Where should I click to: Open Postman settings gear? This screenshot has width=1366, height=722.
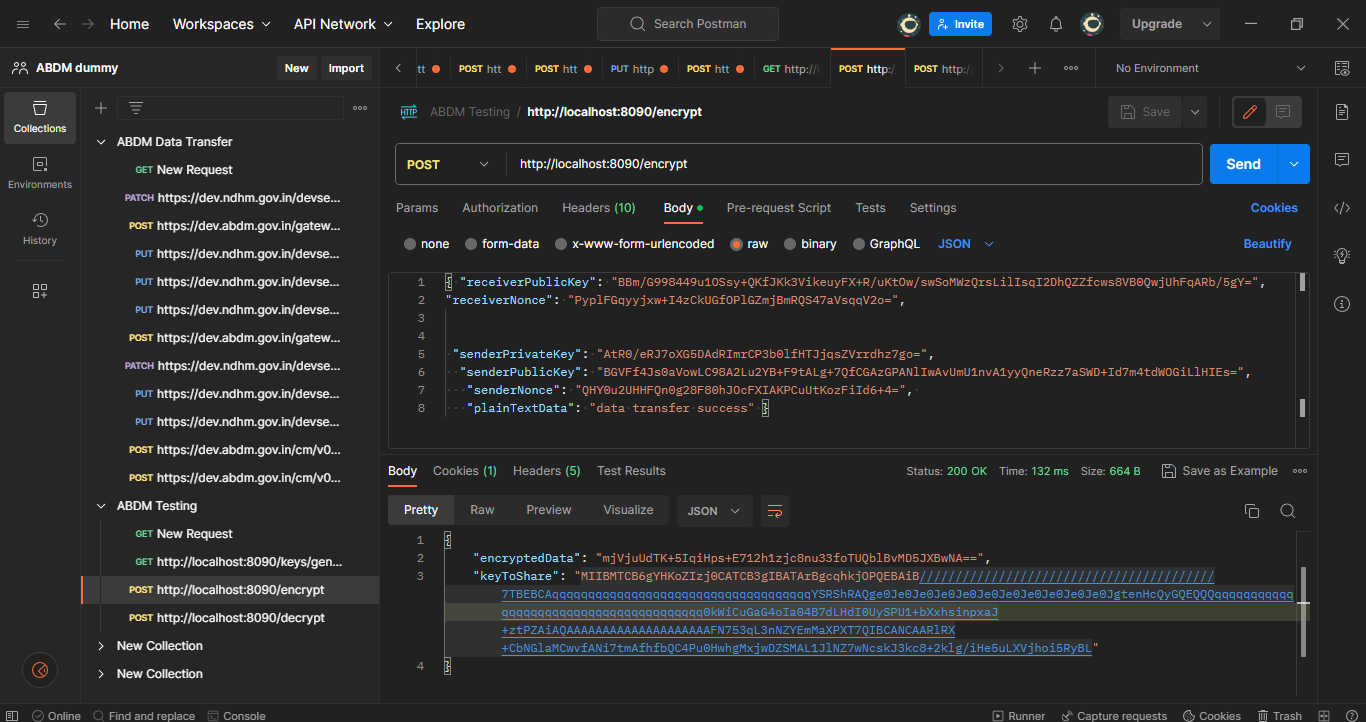[1020, 24]
